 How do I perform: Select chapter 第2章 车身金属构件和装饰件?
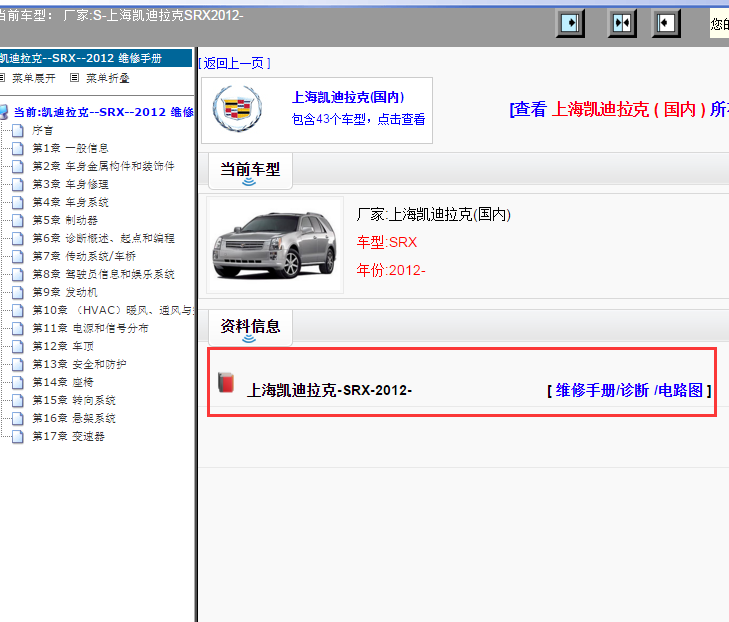point(103,166)
